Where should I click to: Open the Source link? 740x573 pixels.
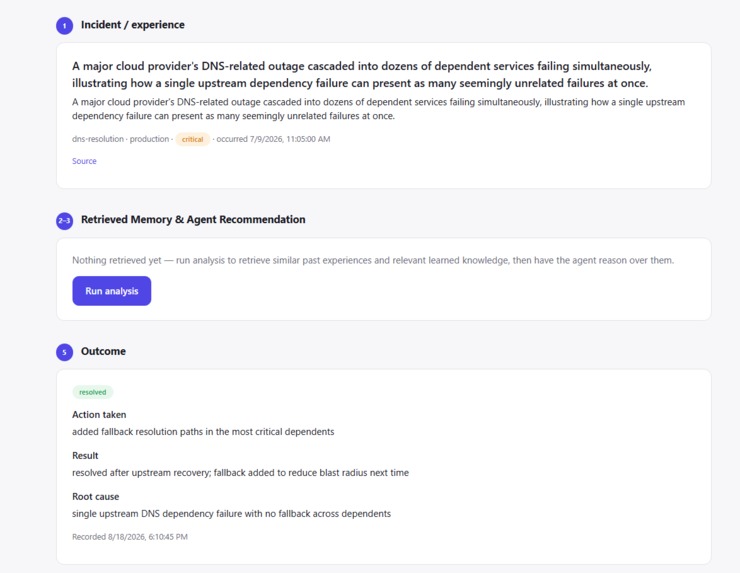[x=84, y=161]
